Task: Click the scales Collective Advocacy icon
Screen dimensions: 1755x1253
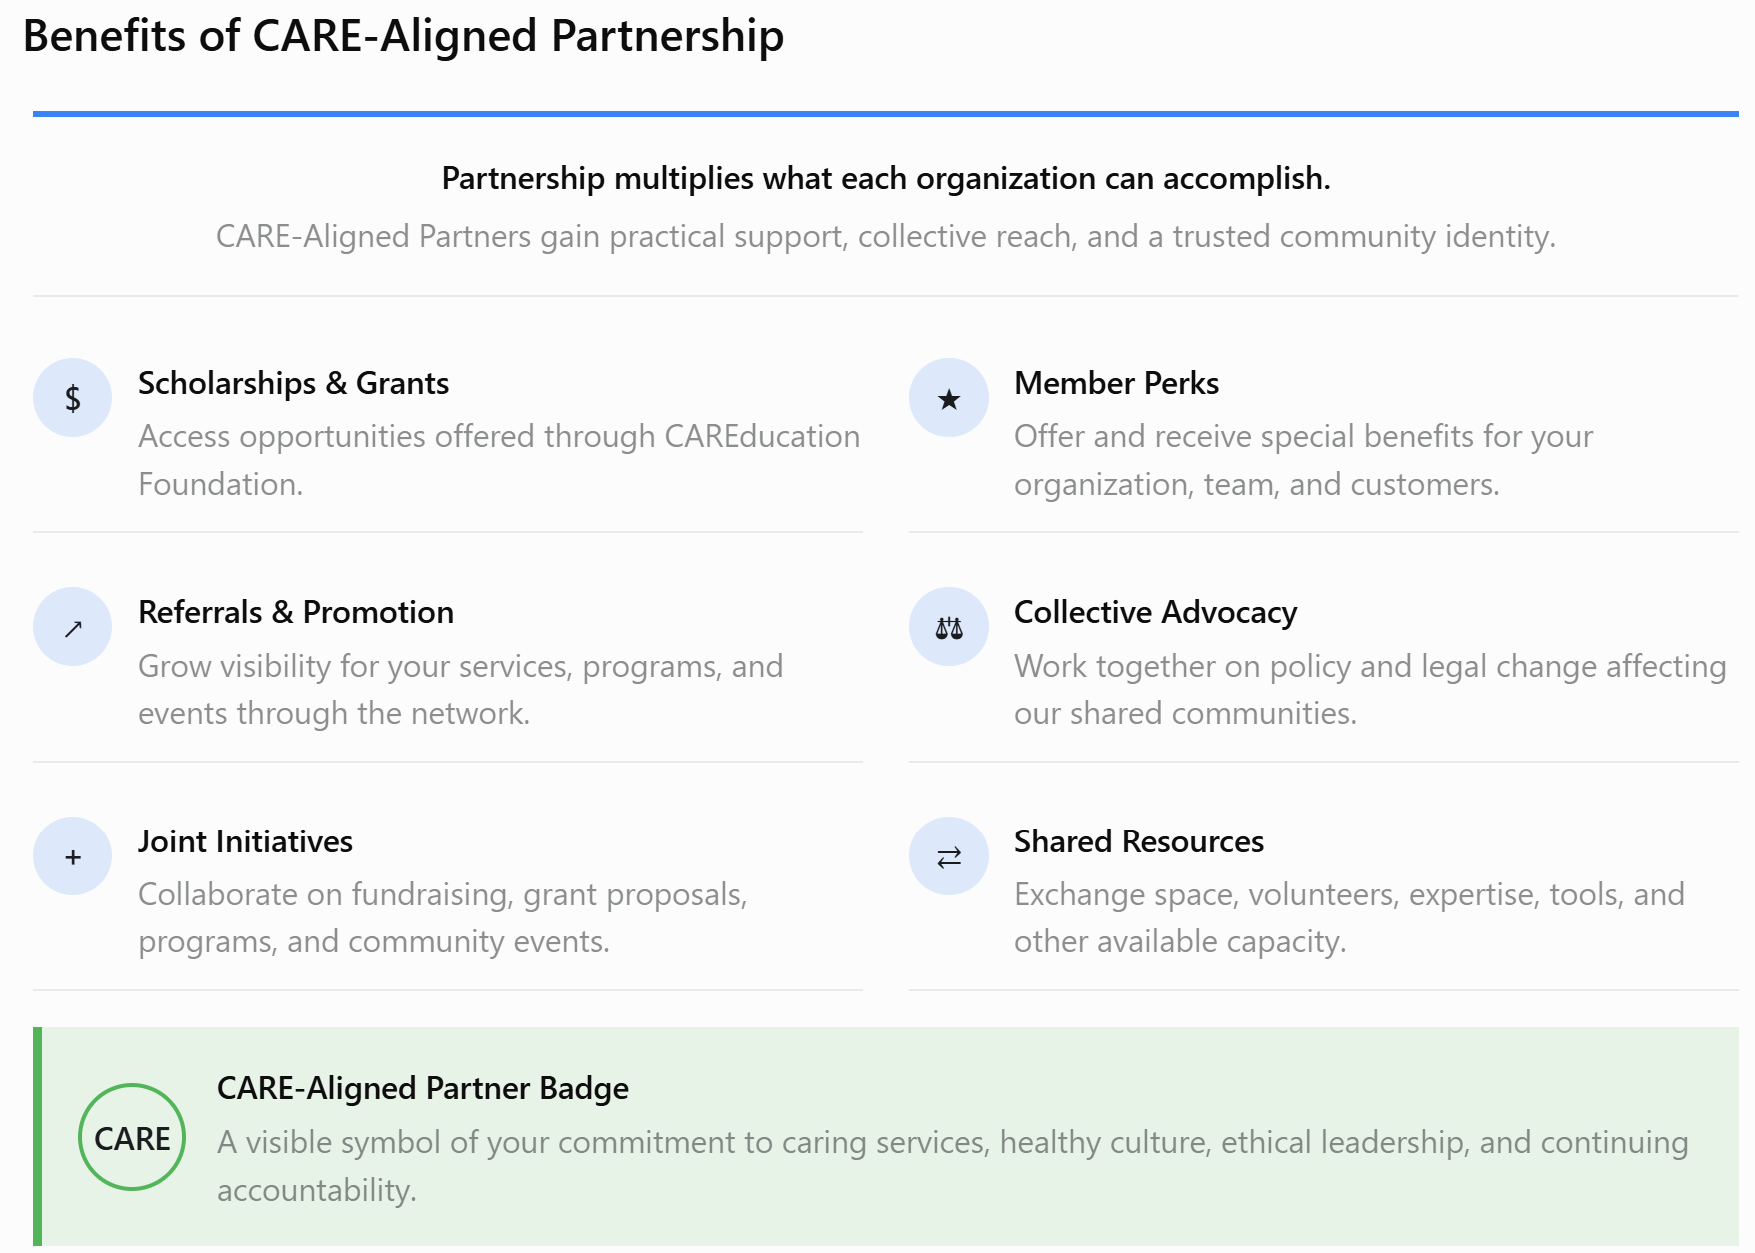Action: pos(949,627)
